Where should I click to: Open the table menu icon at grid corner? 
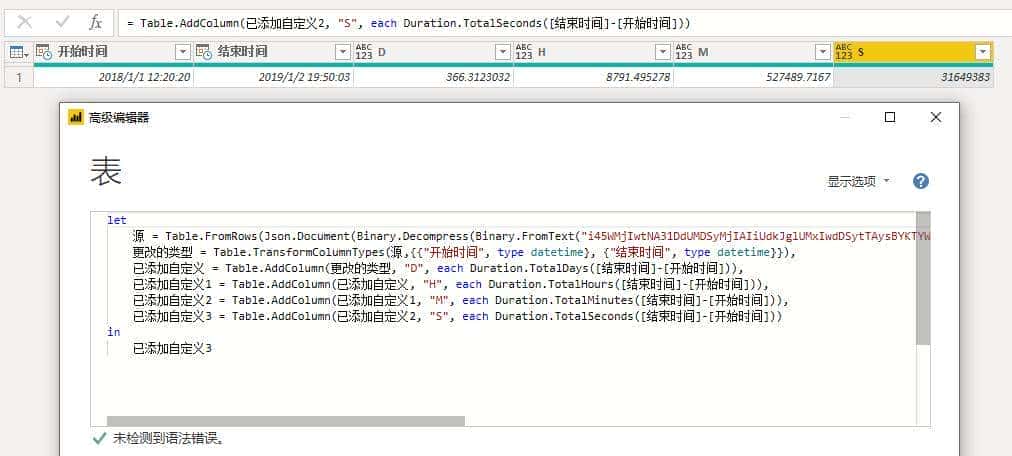click(x=19, y=52)
